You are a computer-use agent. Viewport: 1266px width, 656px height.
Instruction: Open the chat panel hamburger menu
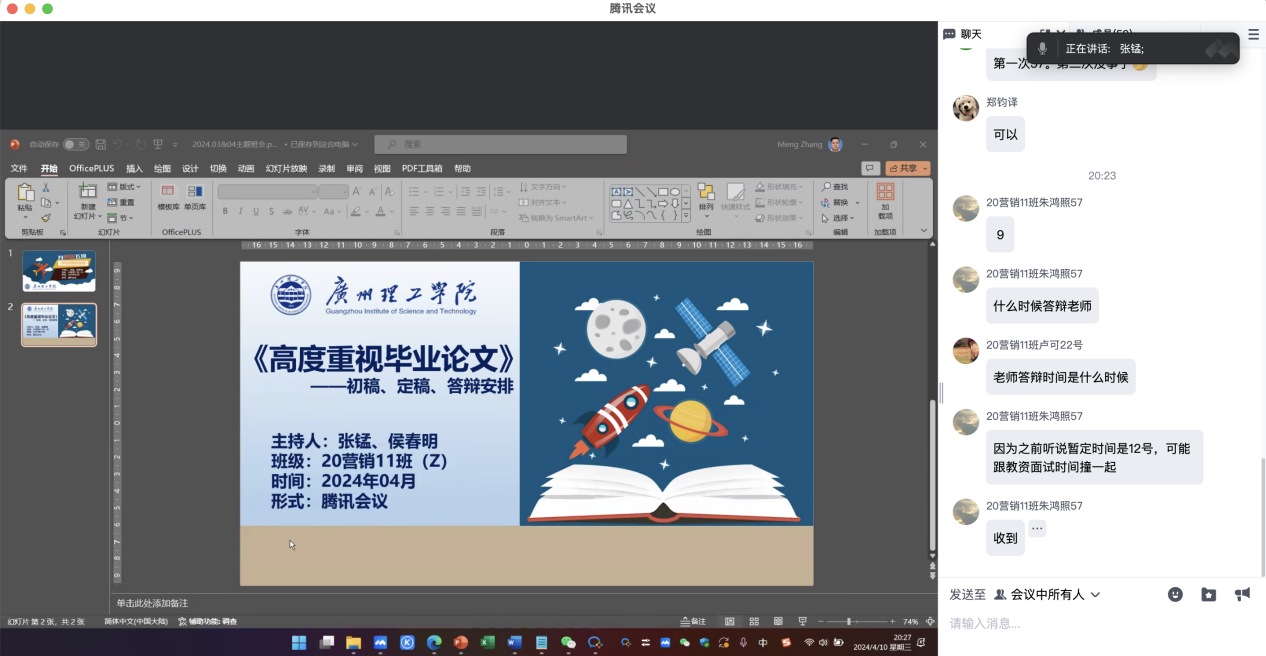point(1253,34)
